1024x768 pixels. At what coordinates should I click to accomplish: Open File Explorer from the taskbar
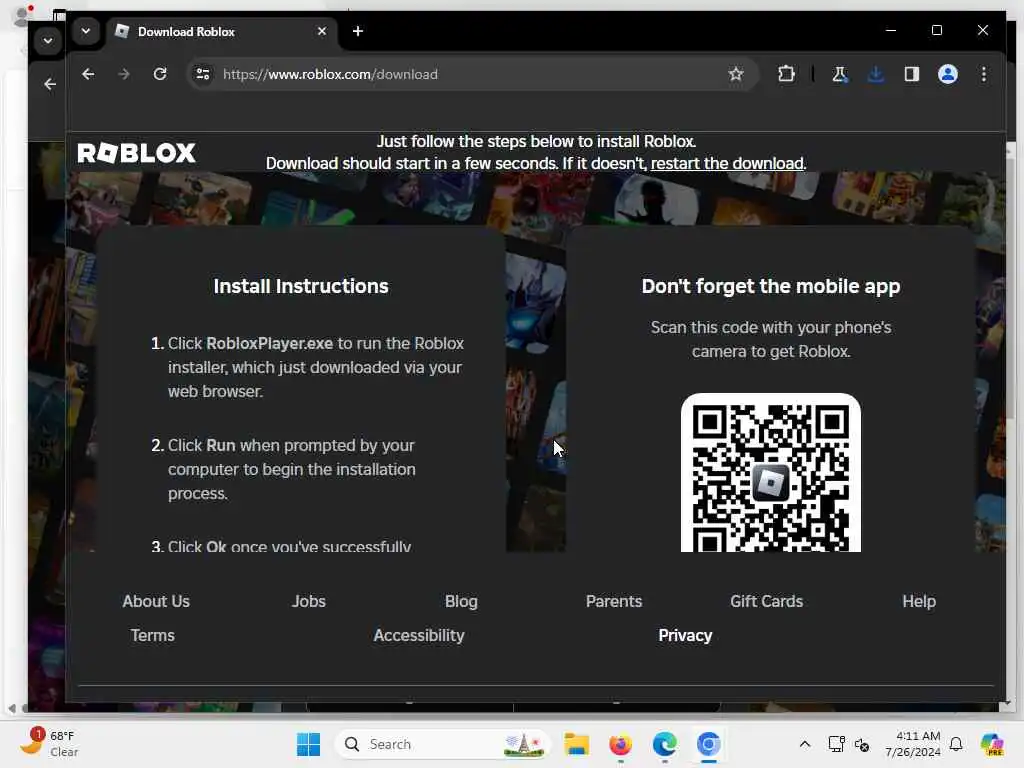pyautogui.click(x=577, y=744)
